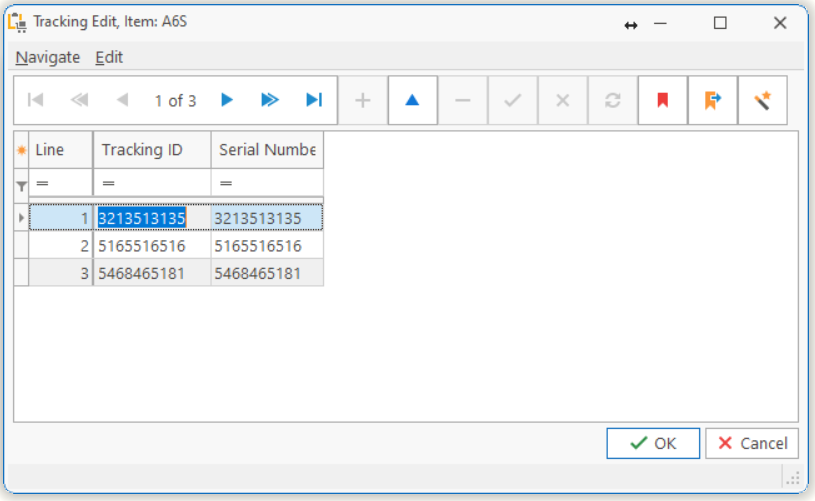Open the Line column filter operator
This screenshot has width=815, height=501.
click(x=42, y=184)
